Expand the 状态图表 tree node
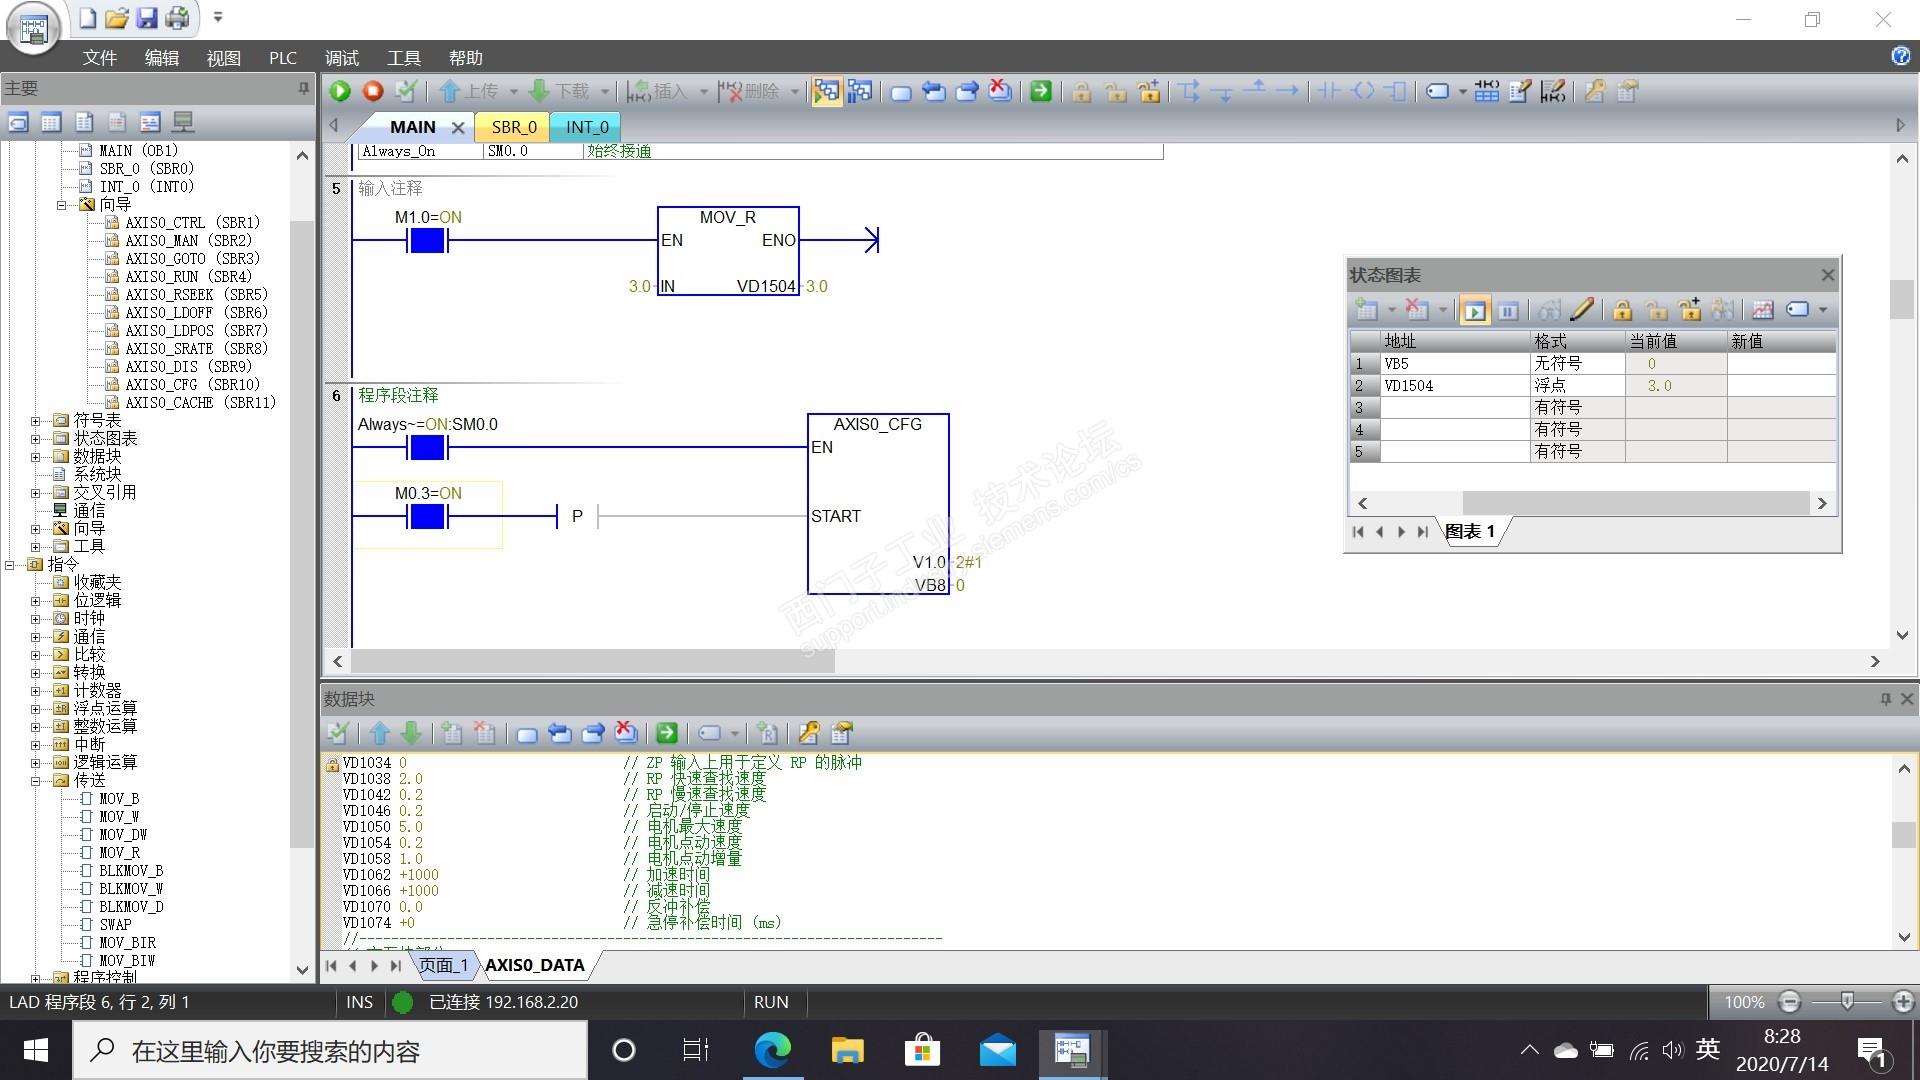1920x1080 pixels. [x=36, y=438]
